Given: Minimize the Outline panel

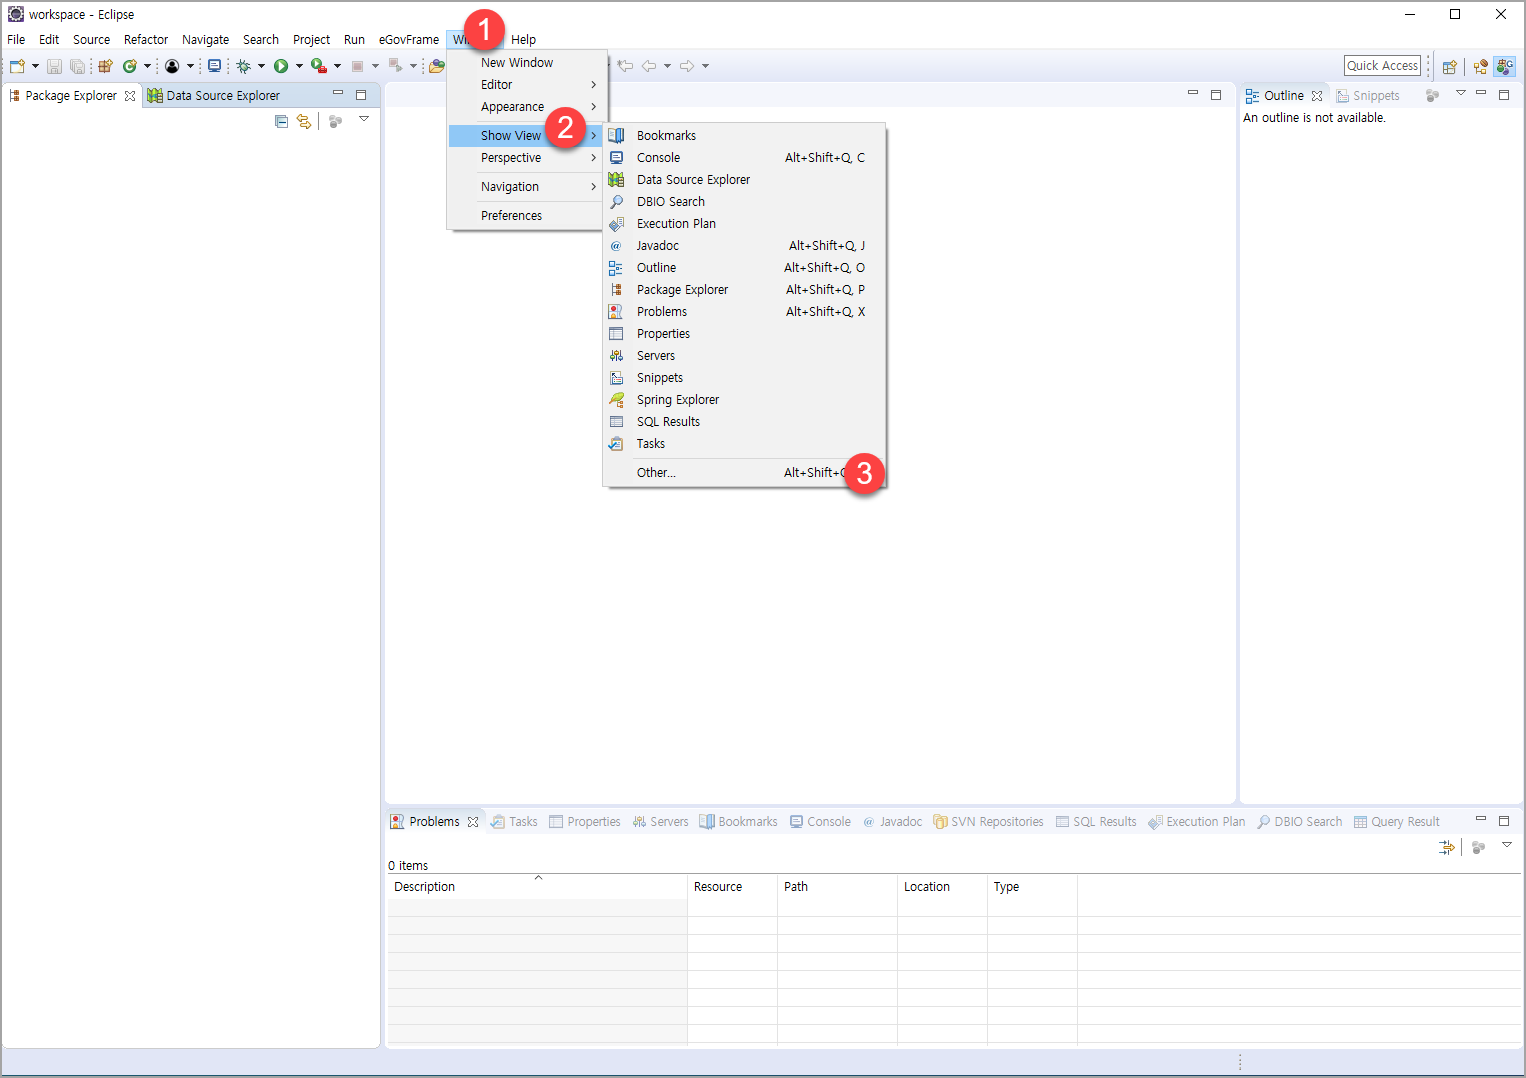Looking at the screenshot, I should (1481, 94).
